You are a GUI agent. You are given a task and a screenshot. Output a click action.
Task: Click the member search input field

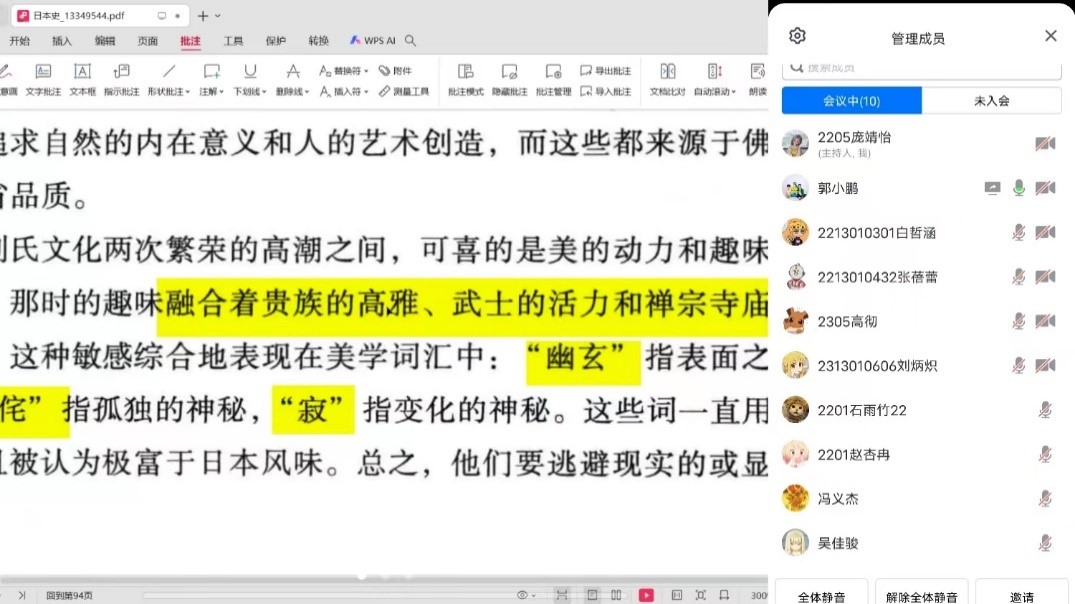click(x=921, y=68)
